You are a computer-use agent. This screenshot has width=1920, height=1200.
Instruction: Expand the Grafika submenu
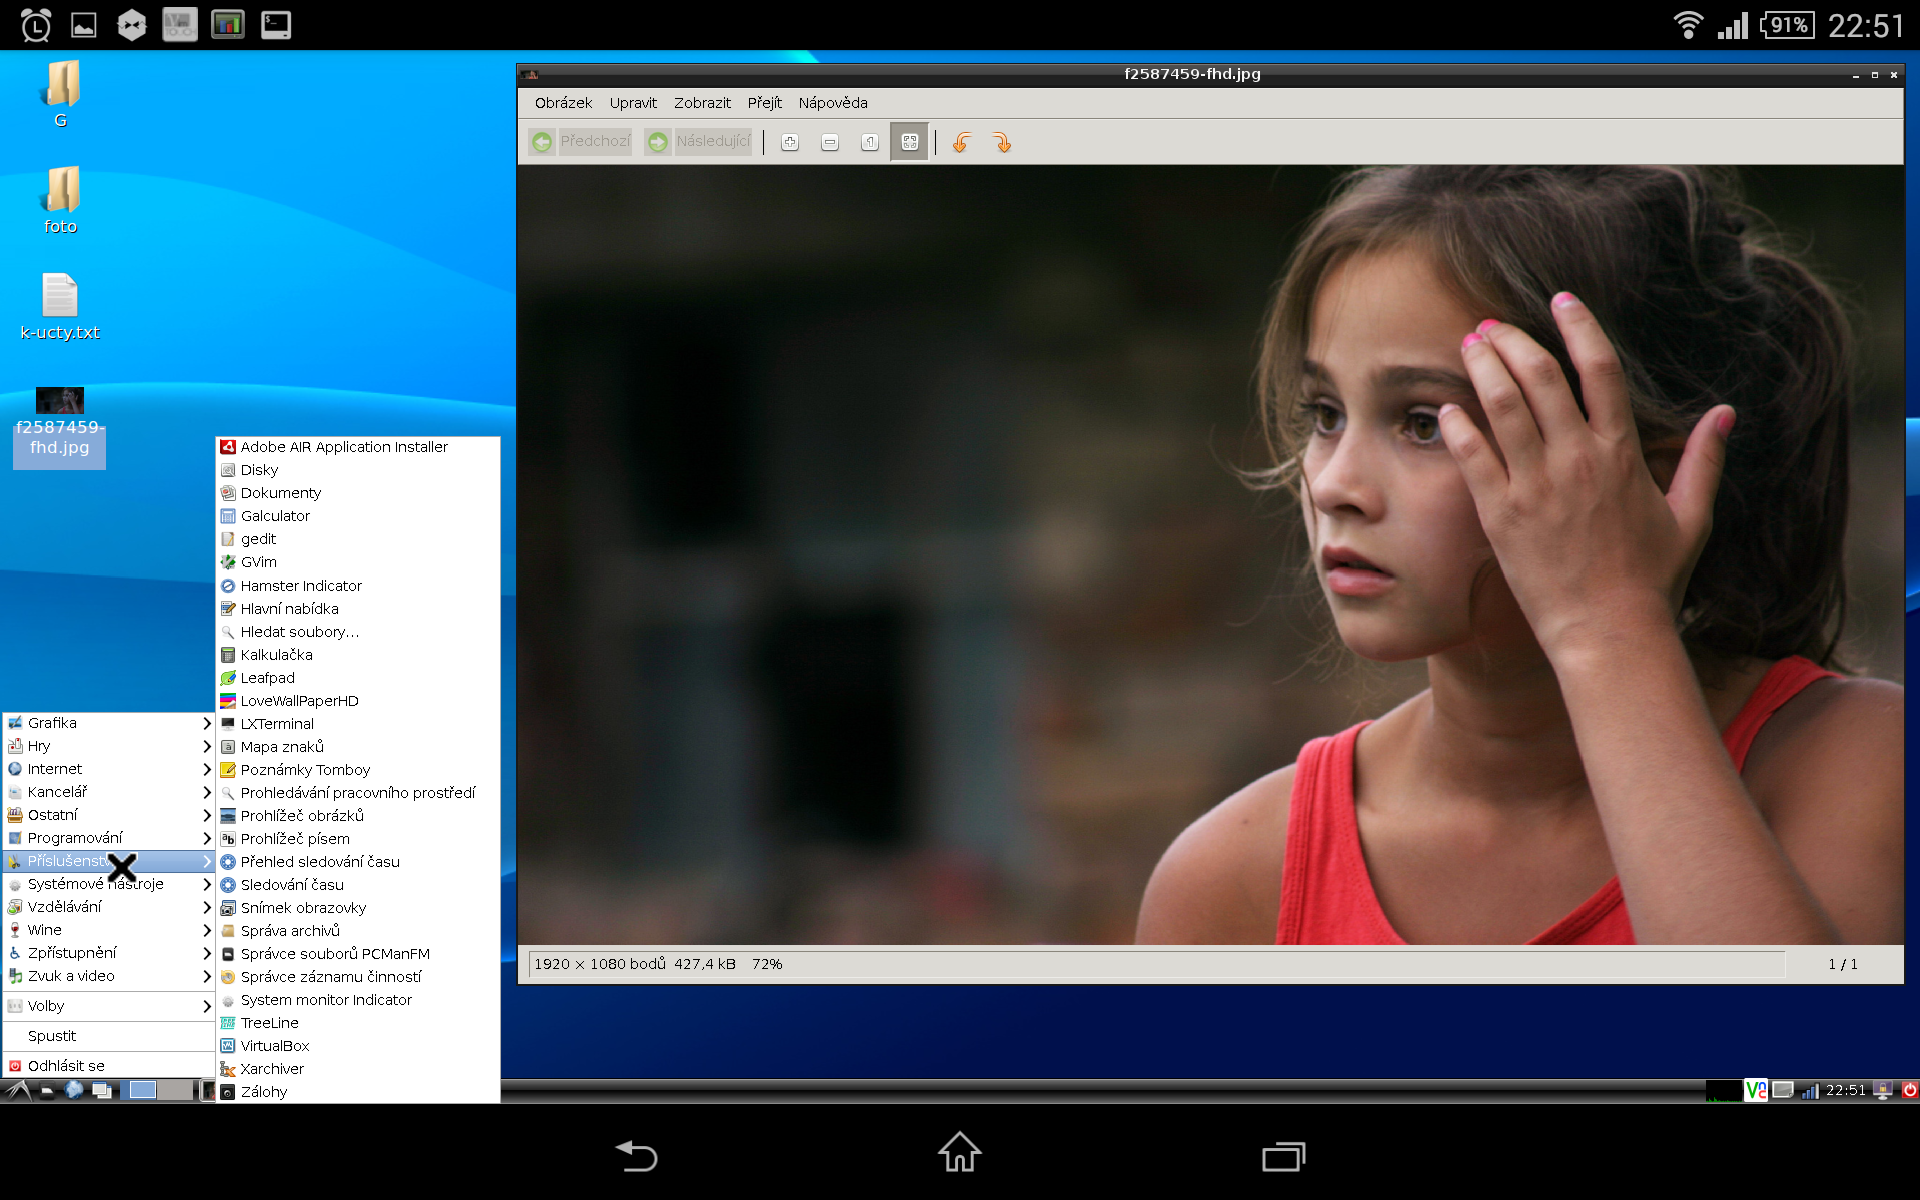(109, 723)
